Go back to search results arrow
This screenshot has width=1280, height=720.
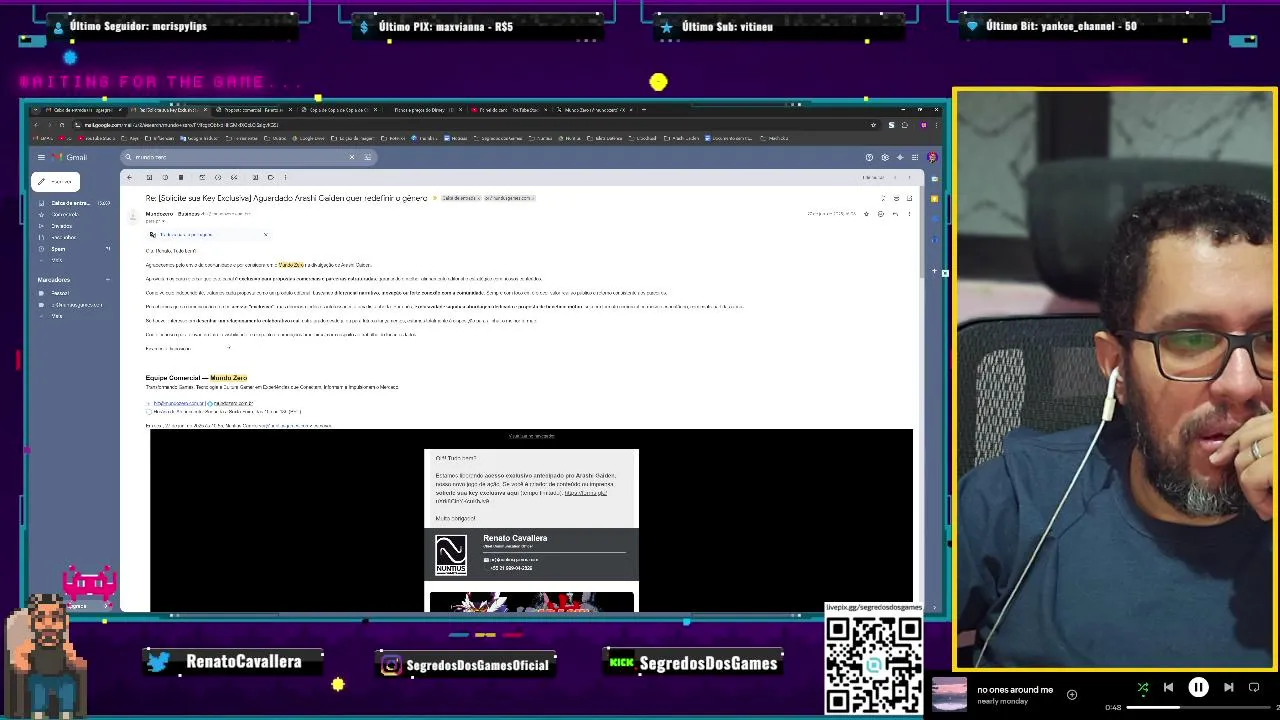129,177
